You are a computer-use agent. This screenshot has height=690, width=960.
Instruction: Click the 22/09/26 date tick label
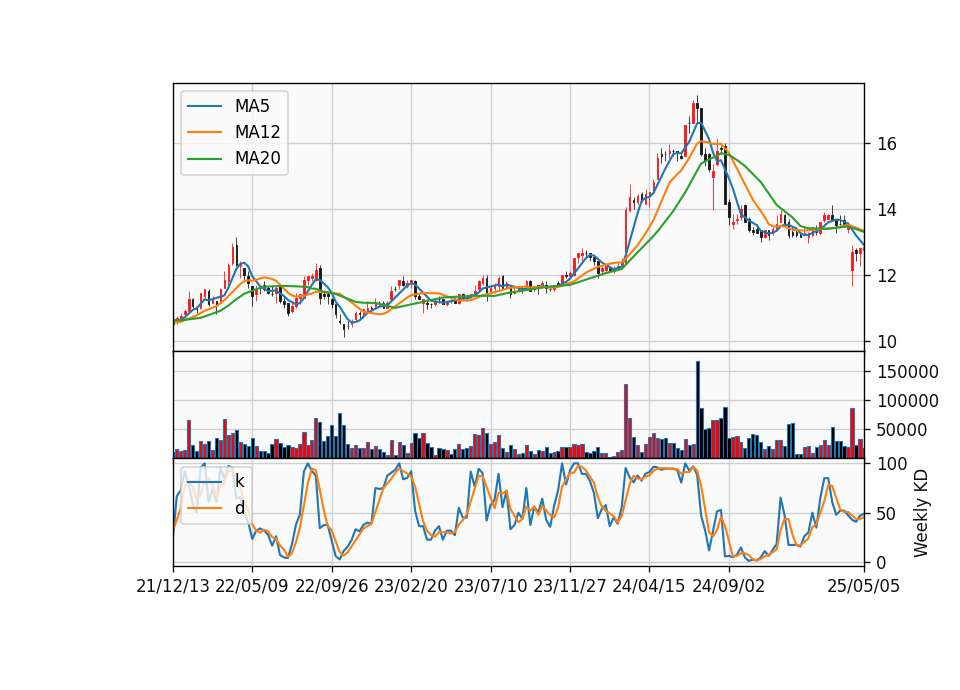click(332, 586)
